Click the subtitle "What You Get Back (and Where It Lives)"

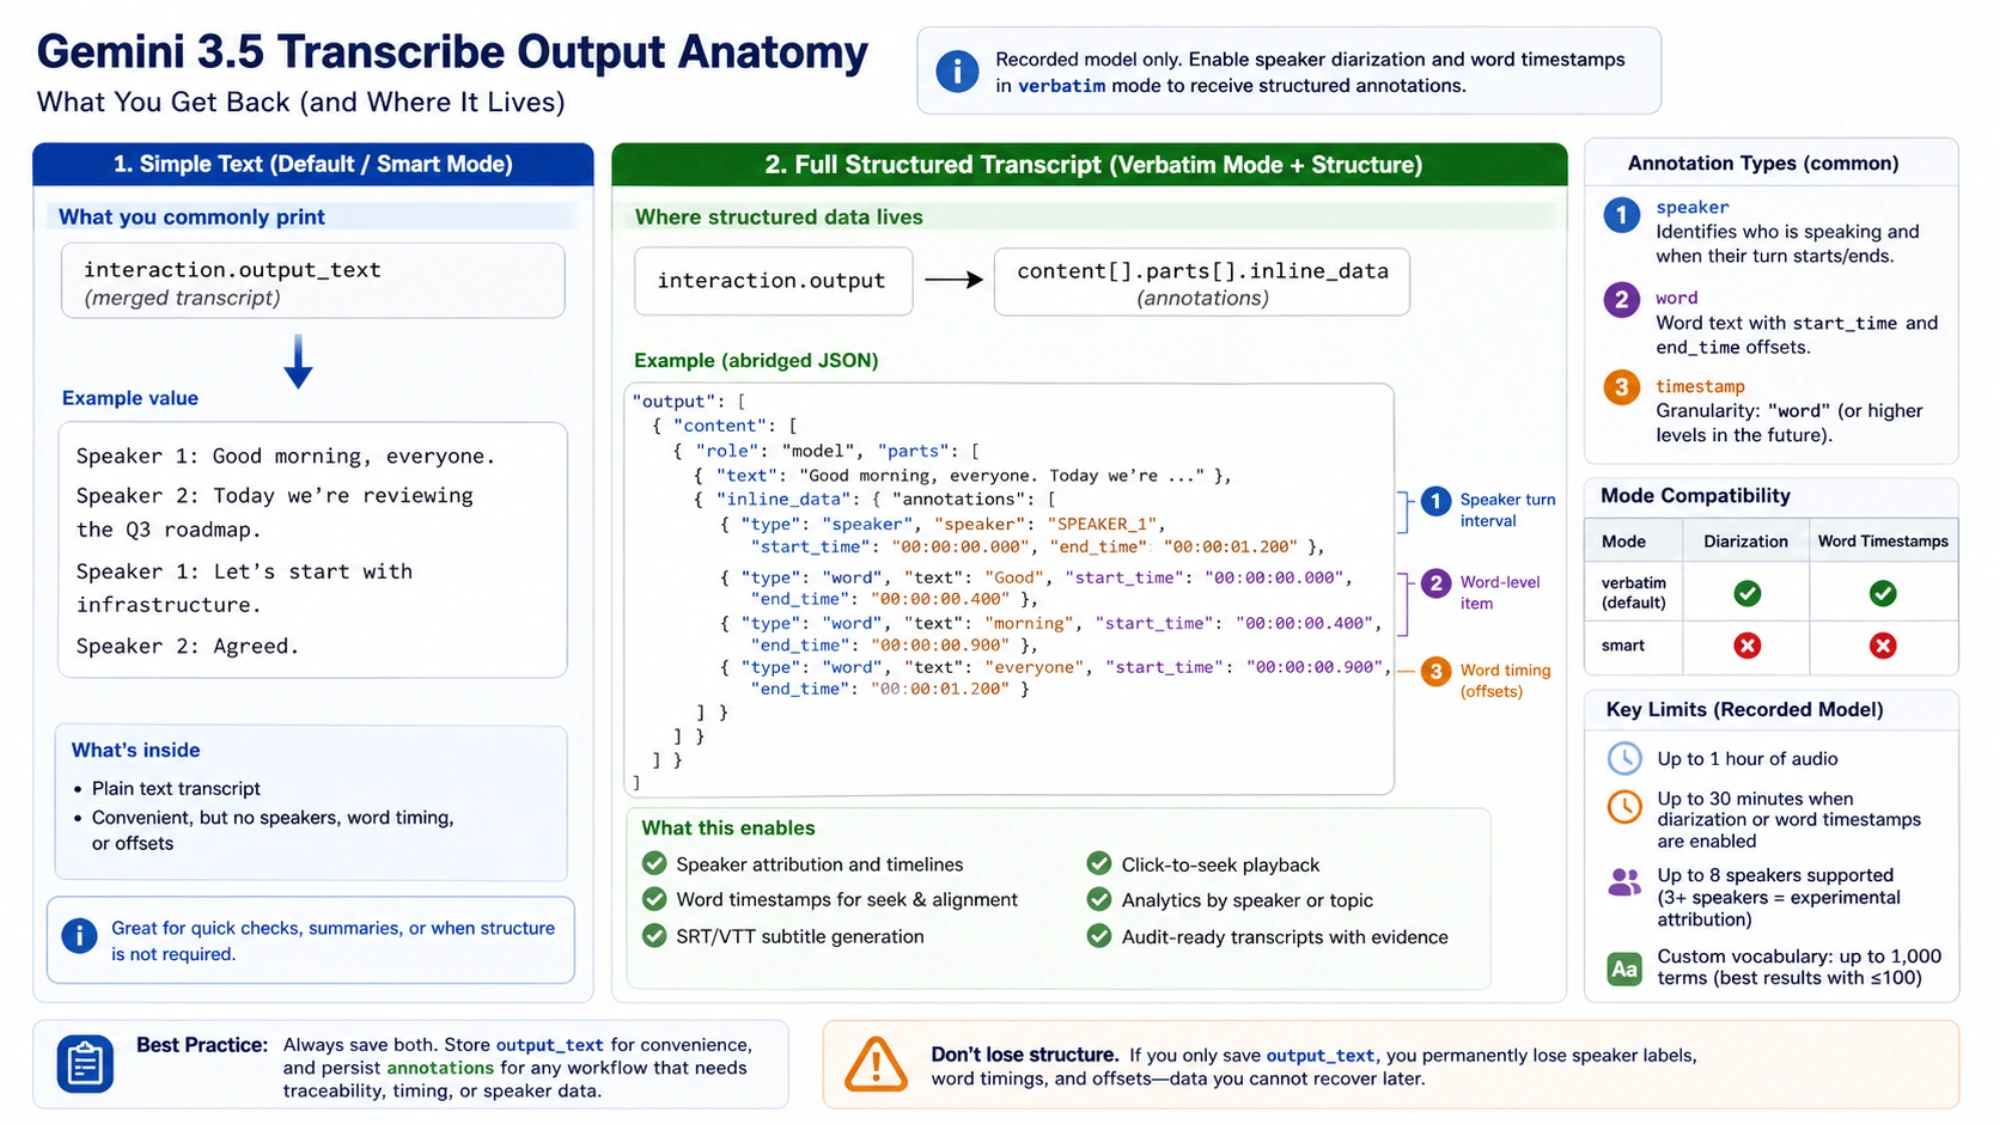(301, 102)
